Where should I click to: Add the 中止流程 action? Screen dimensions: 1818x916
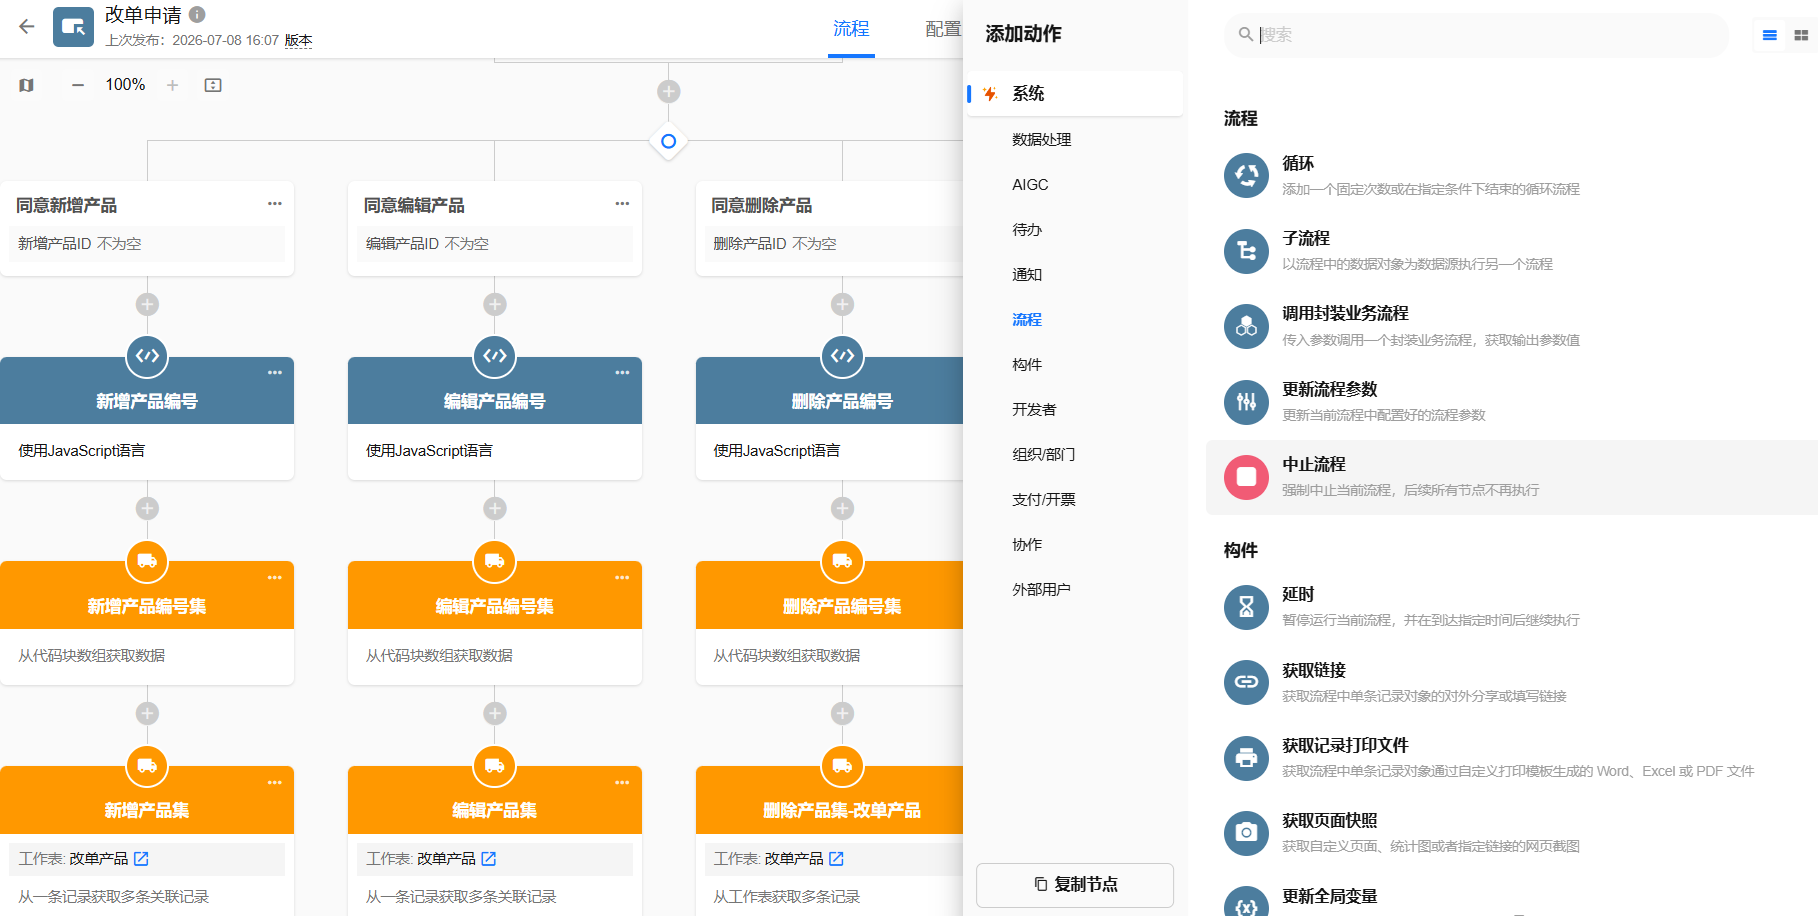click(1511, 477)
